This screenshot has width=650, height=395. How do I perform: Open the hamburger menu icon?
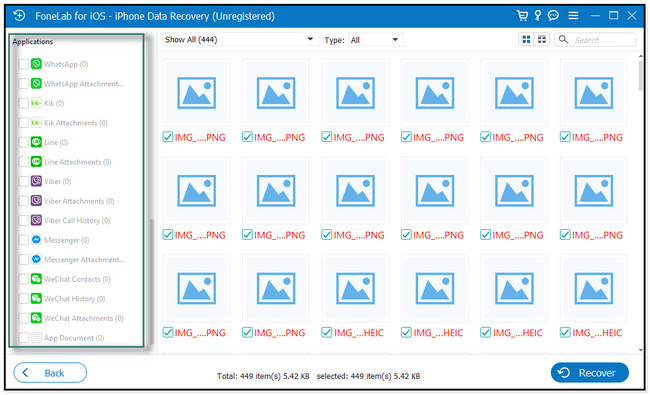(573, 16)
